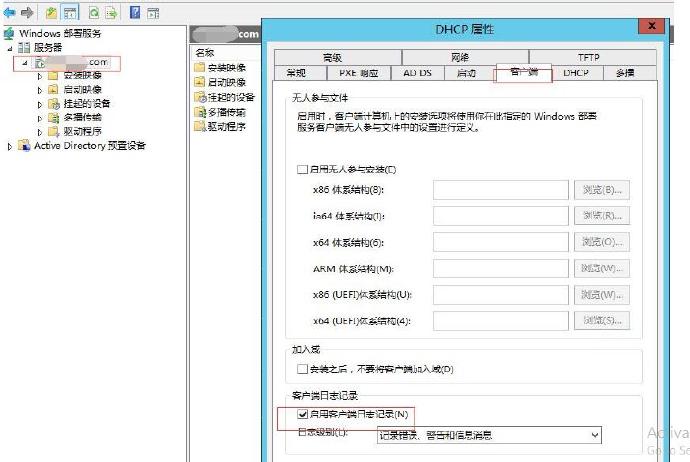Expand the 安装映像 tree node
The image size is (690, 462).
coord(40,77)
